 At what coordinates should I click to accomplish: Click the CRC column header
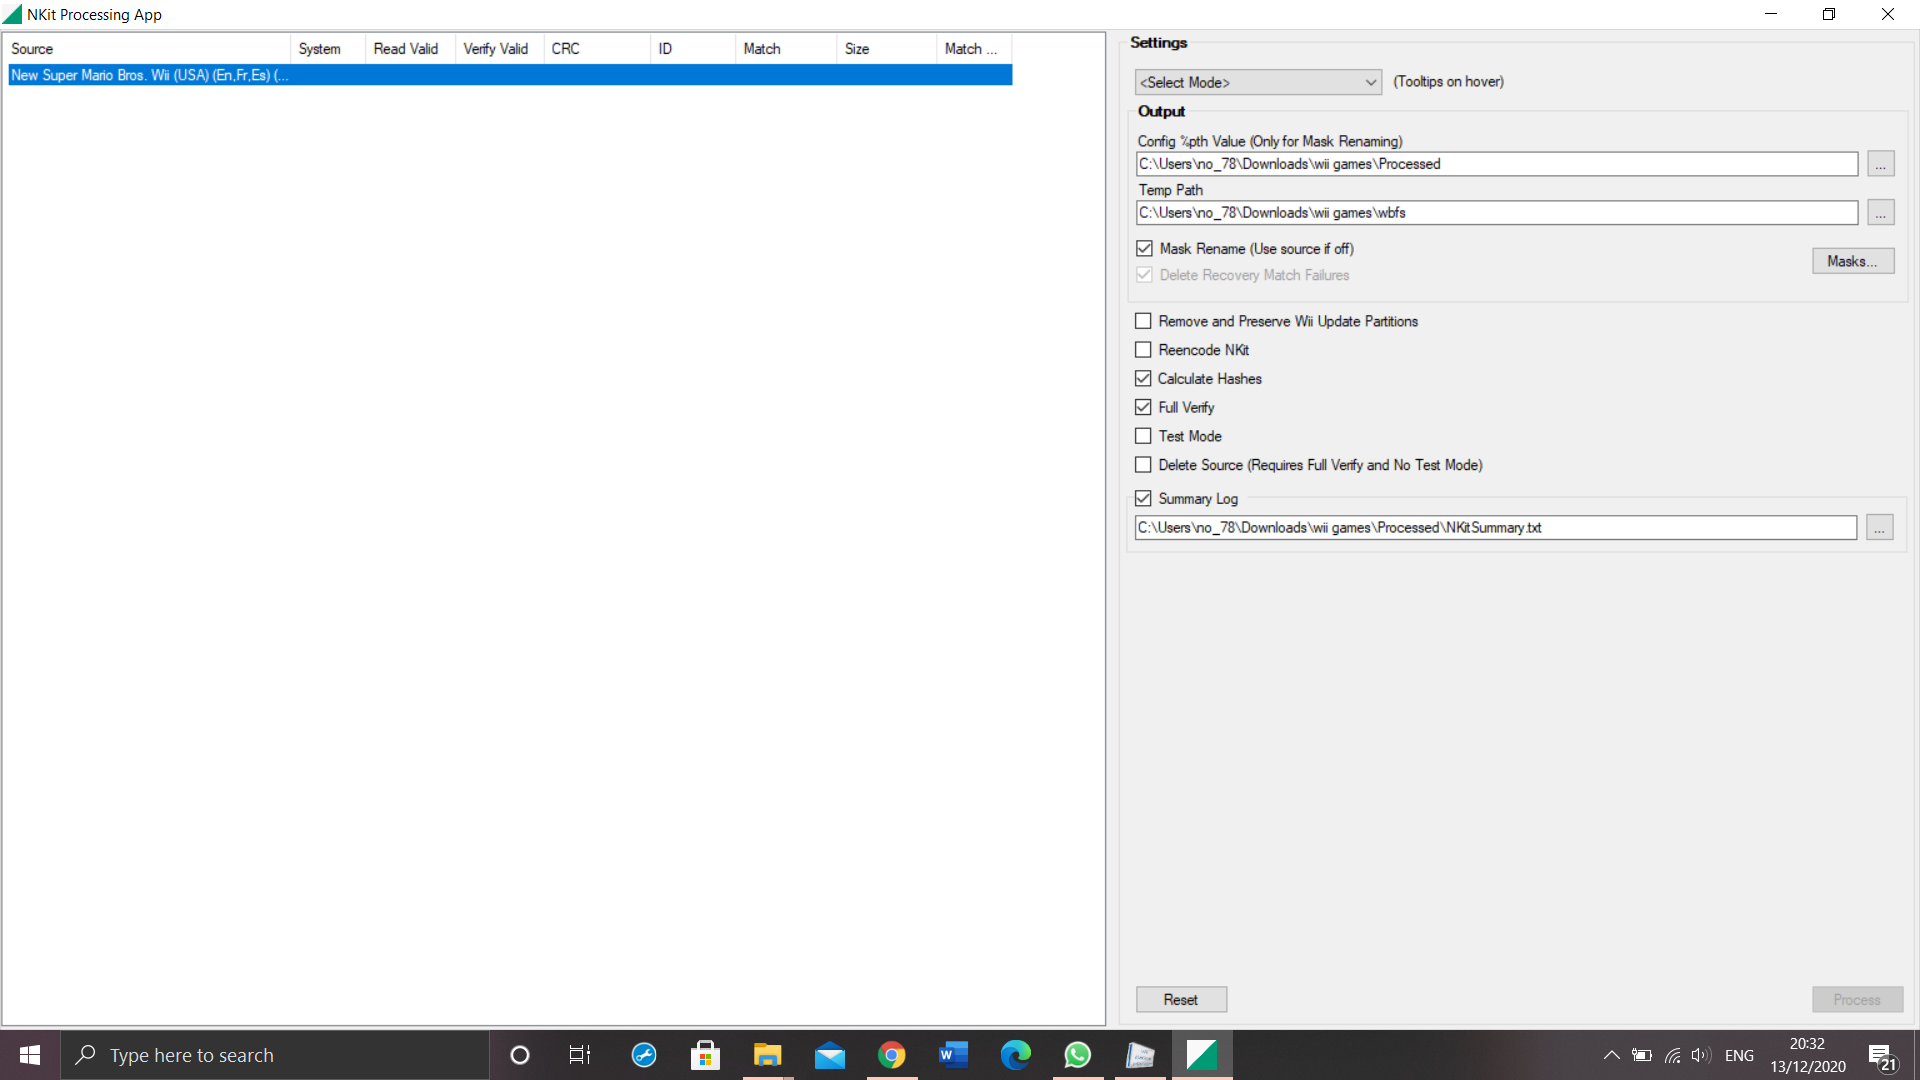[x=597, y=49]
